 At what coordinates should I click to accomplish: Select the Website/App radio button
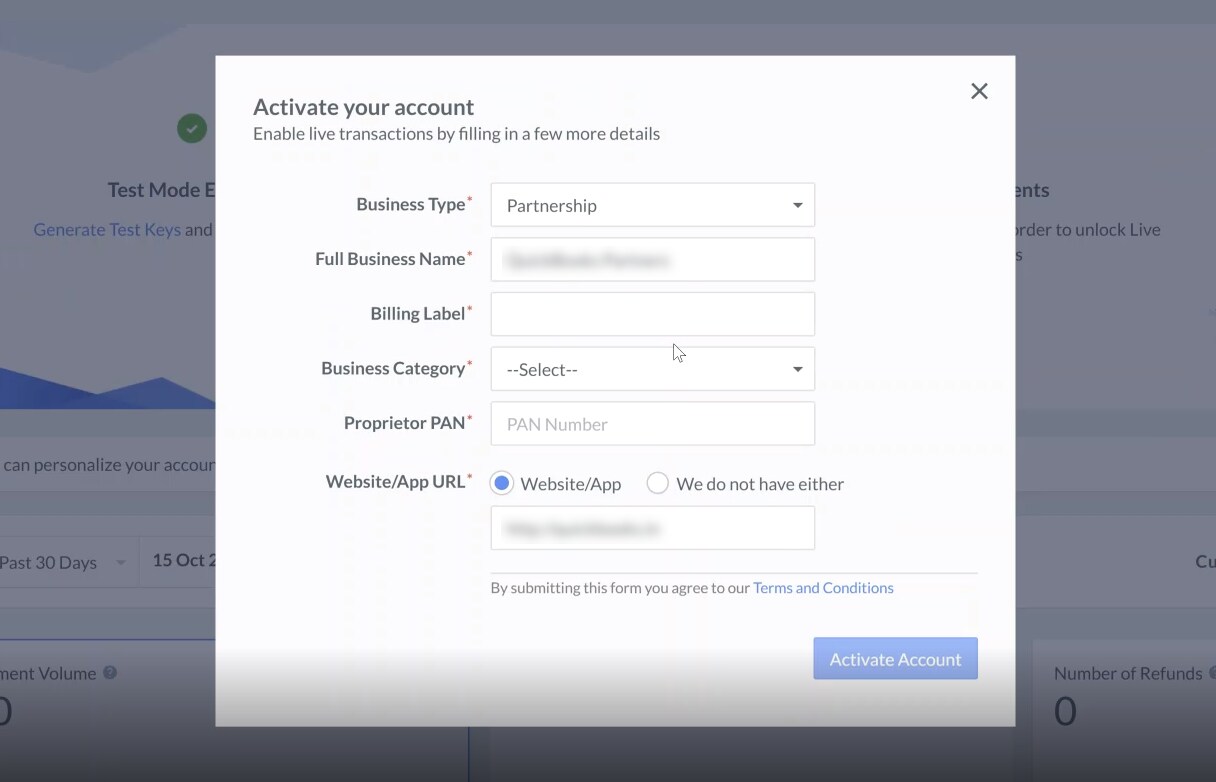pyautogui.click(x=501, y=483)
